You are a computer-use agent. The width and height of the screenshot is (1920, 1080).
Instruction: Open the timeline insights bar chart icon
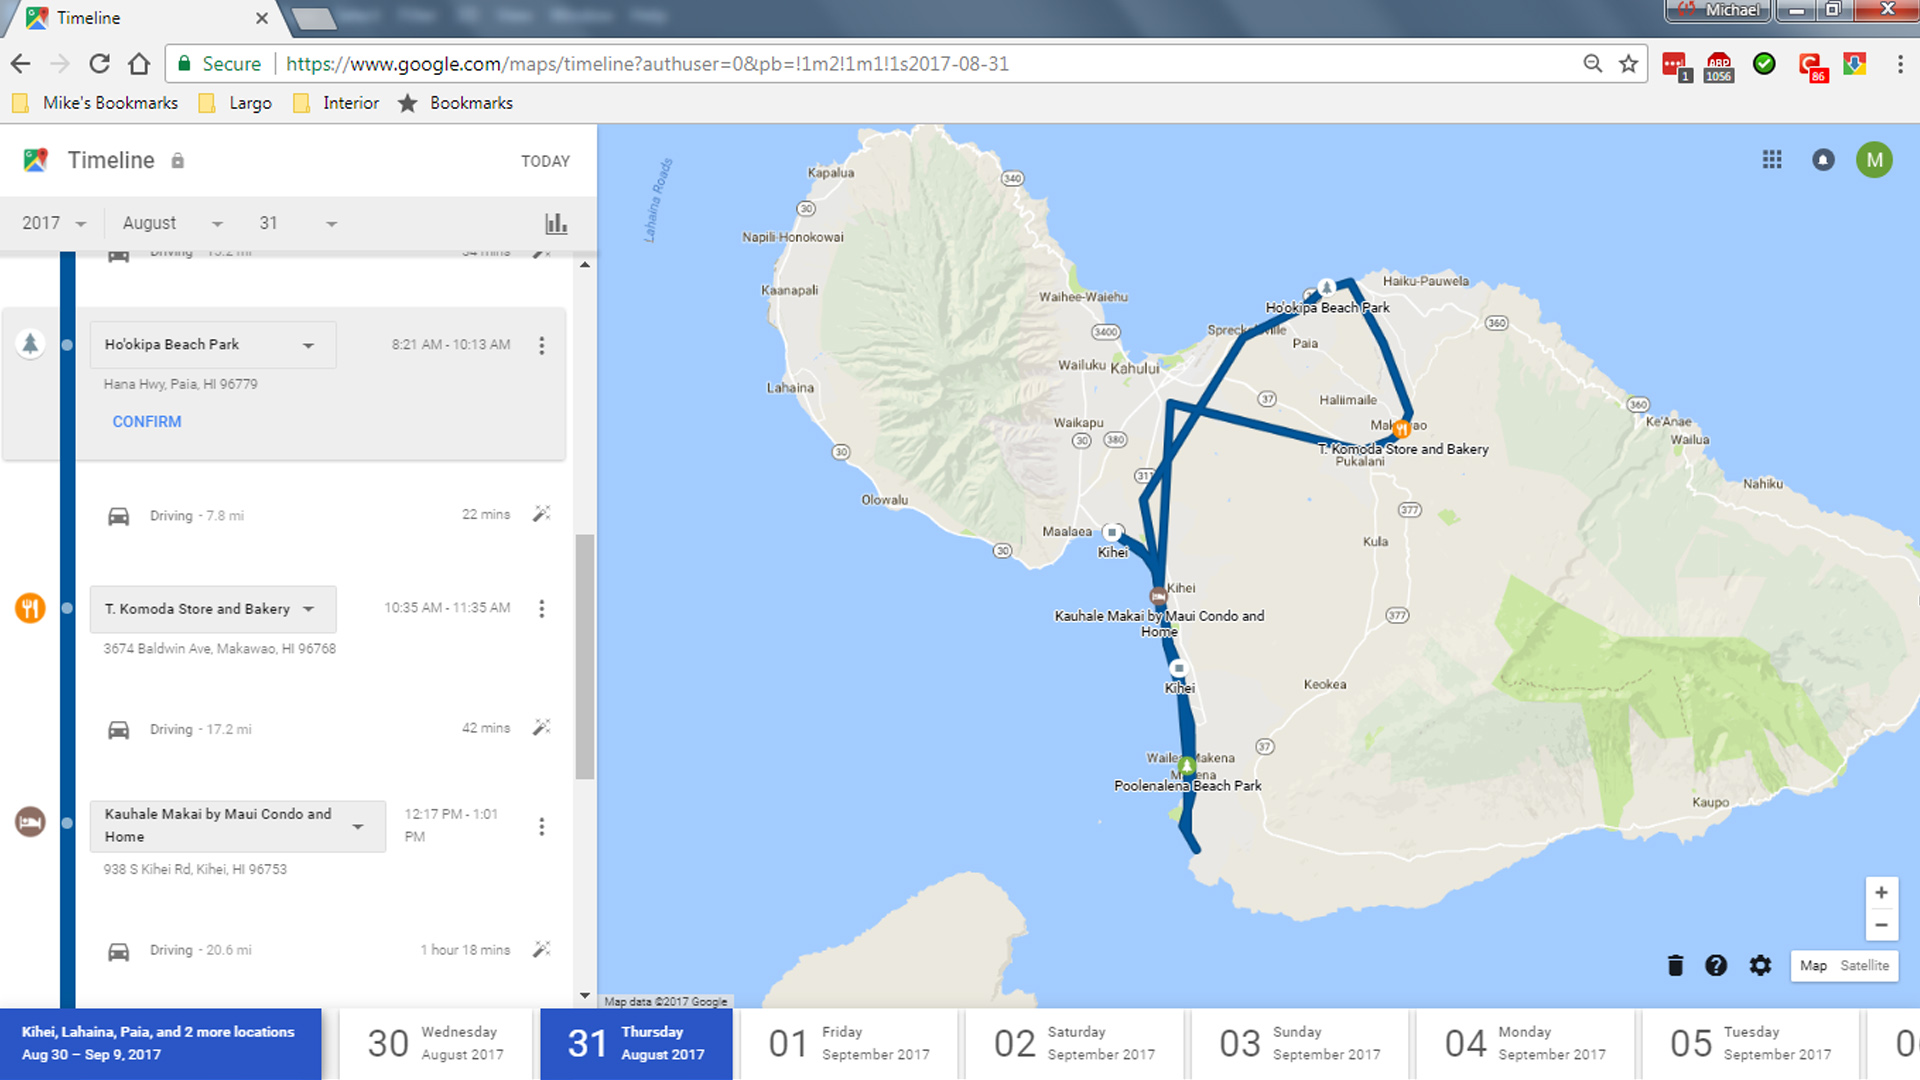point(556,223)
